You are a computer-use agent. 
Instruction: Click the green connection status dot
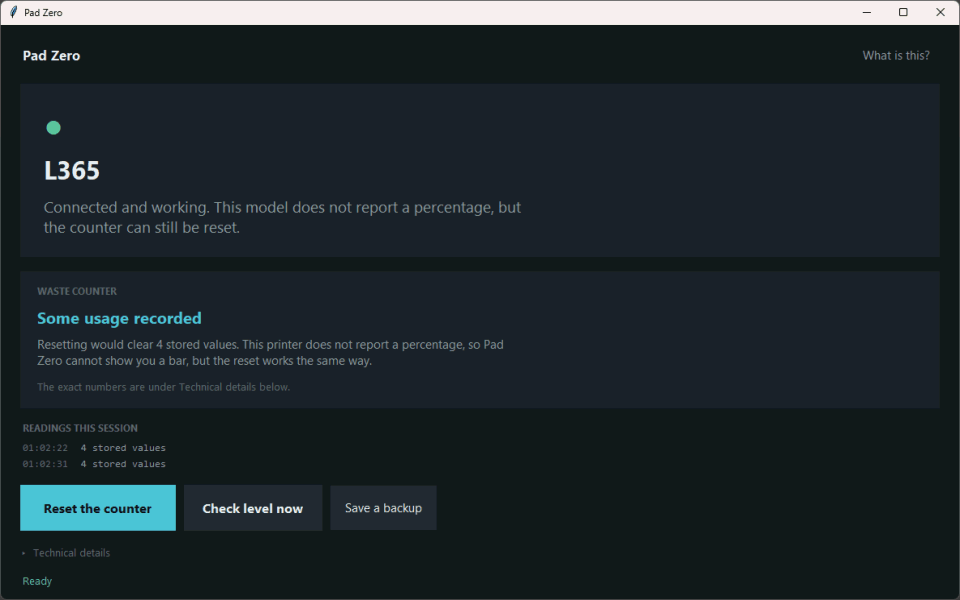pos(53,128)
